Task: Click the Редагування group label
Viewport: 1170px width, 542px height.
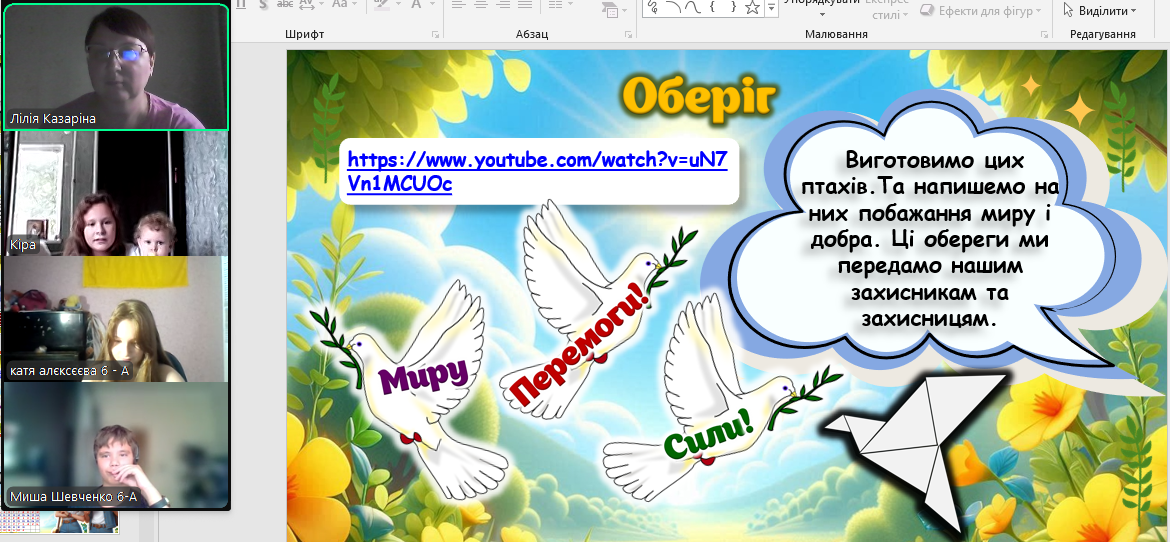Action: 1102,34
